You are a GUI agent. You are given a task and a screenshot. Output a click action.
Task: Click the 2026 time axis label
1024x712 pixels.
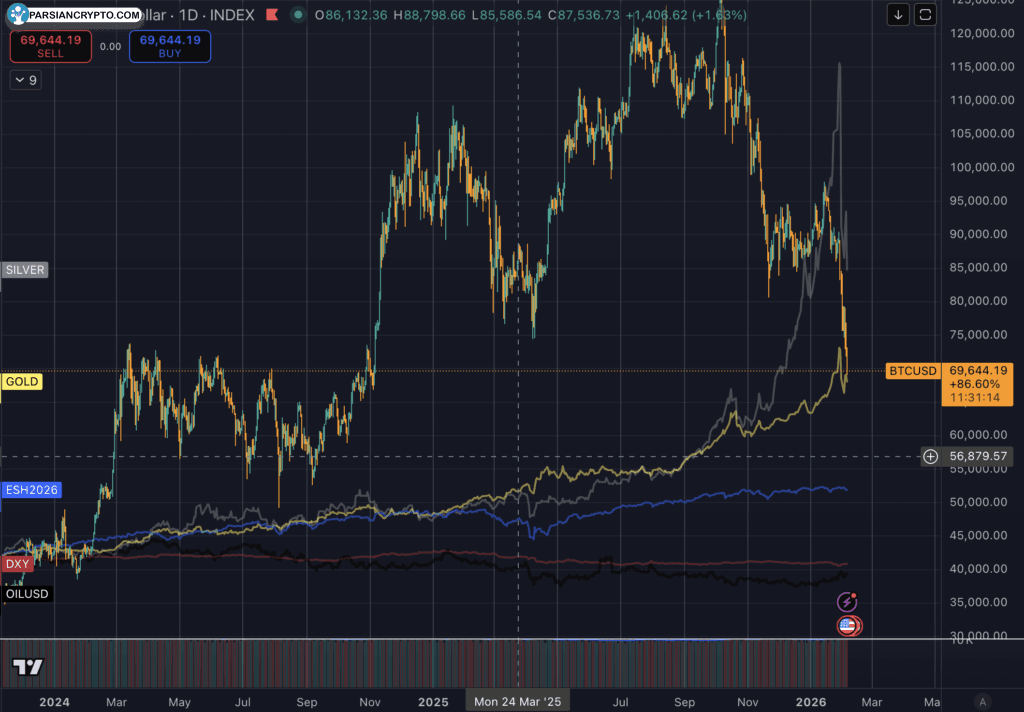[x=811, y=702]
